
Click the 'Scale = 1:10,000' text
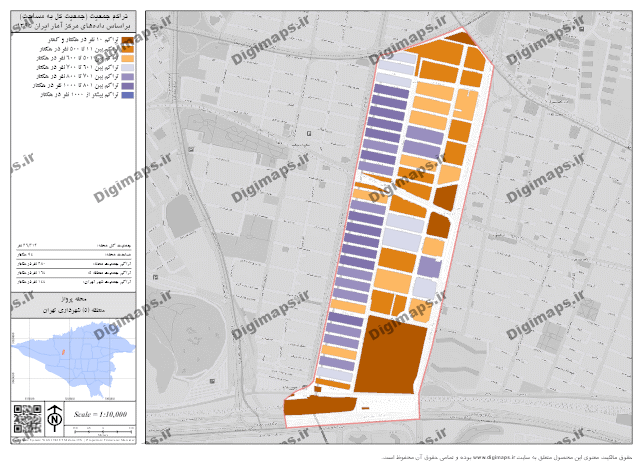100,414
